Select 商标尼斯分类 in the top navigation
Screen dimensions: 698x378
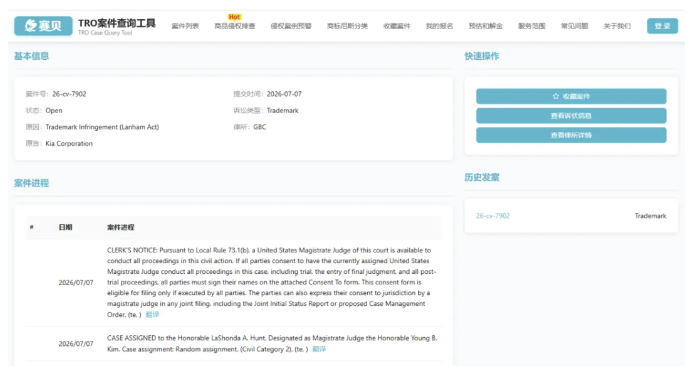[x=347, y=26]
